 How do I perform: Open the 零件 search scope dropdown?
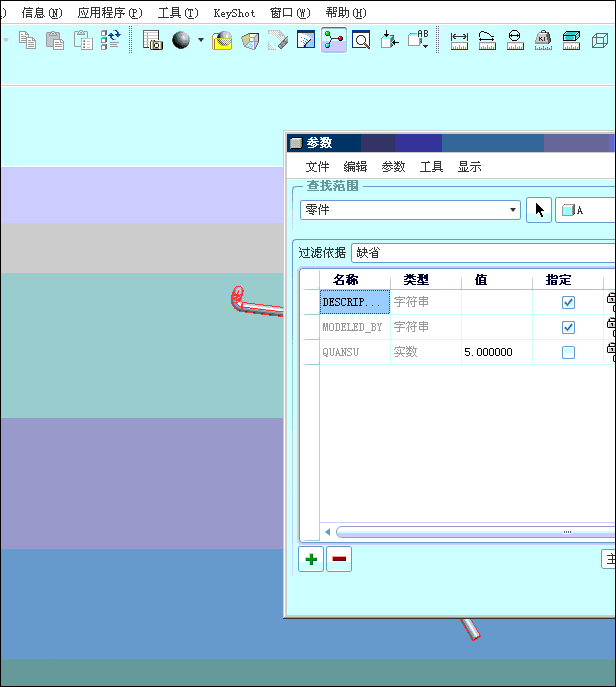click(410, 210)
